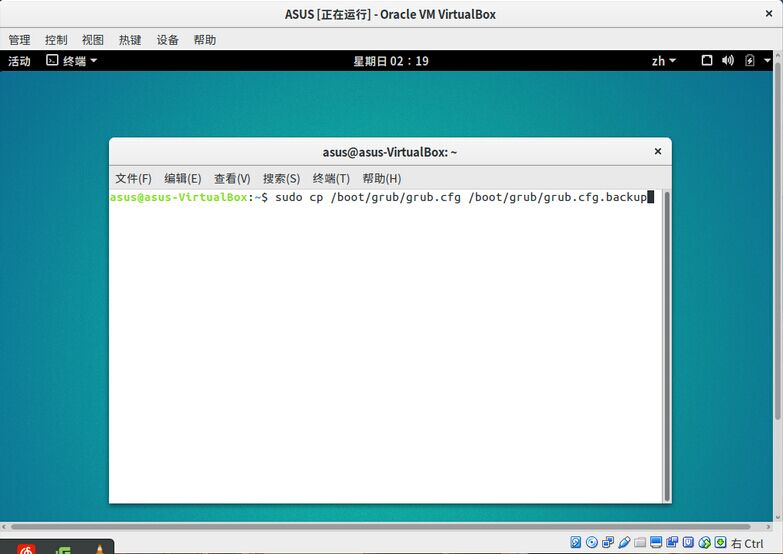The height and width of the screenshot is (554, 783).
Task: Click the terminal window vertical scrollbar
Action: [x=667, y=346]
